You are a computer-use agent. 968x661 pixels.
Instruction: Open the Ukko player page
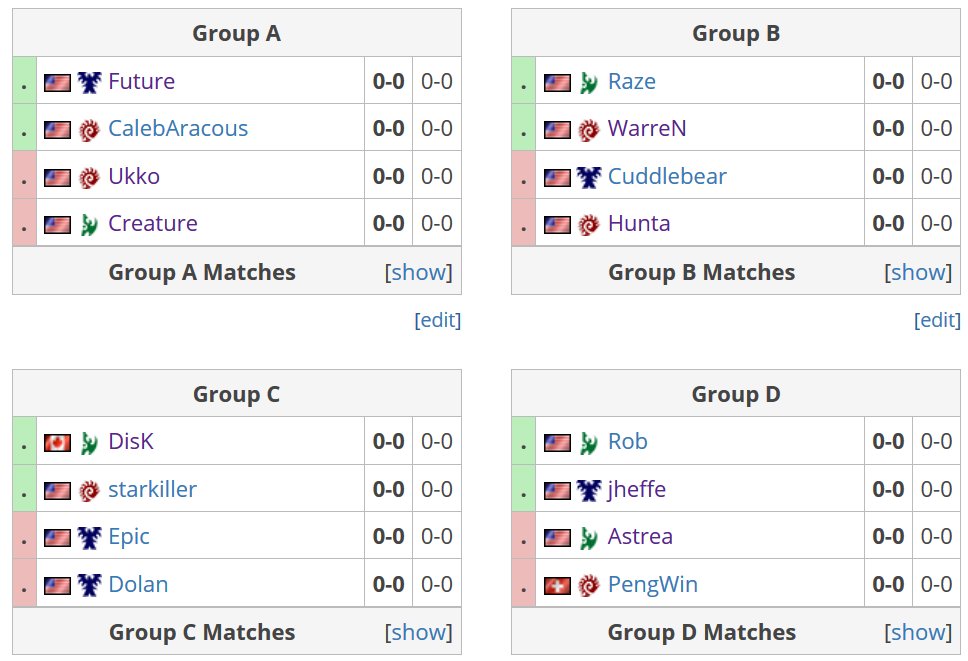point(134,177)
